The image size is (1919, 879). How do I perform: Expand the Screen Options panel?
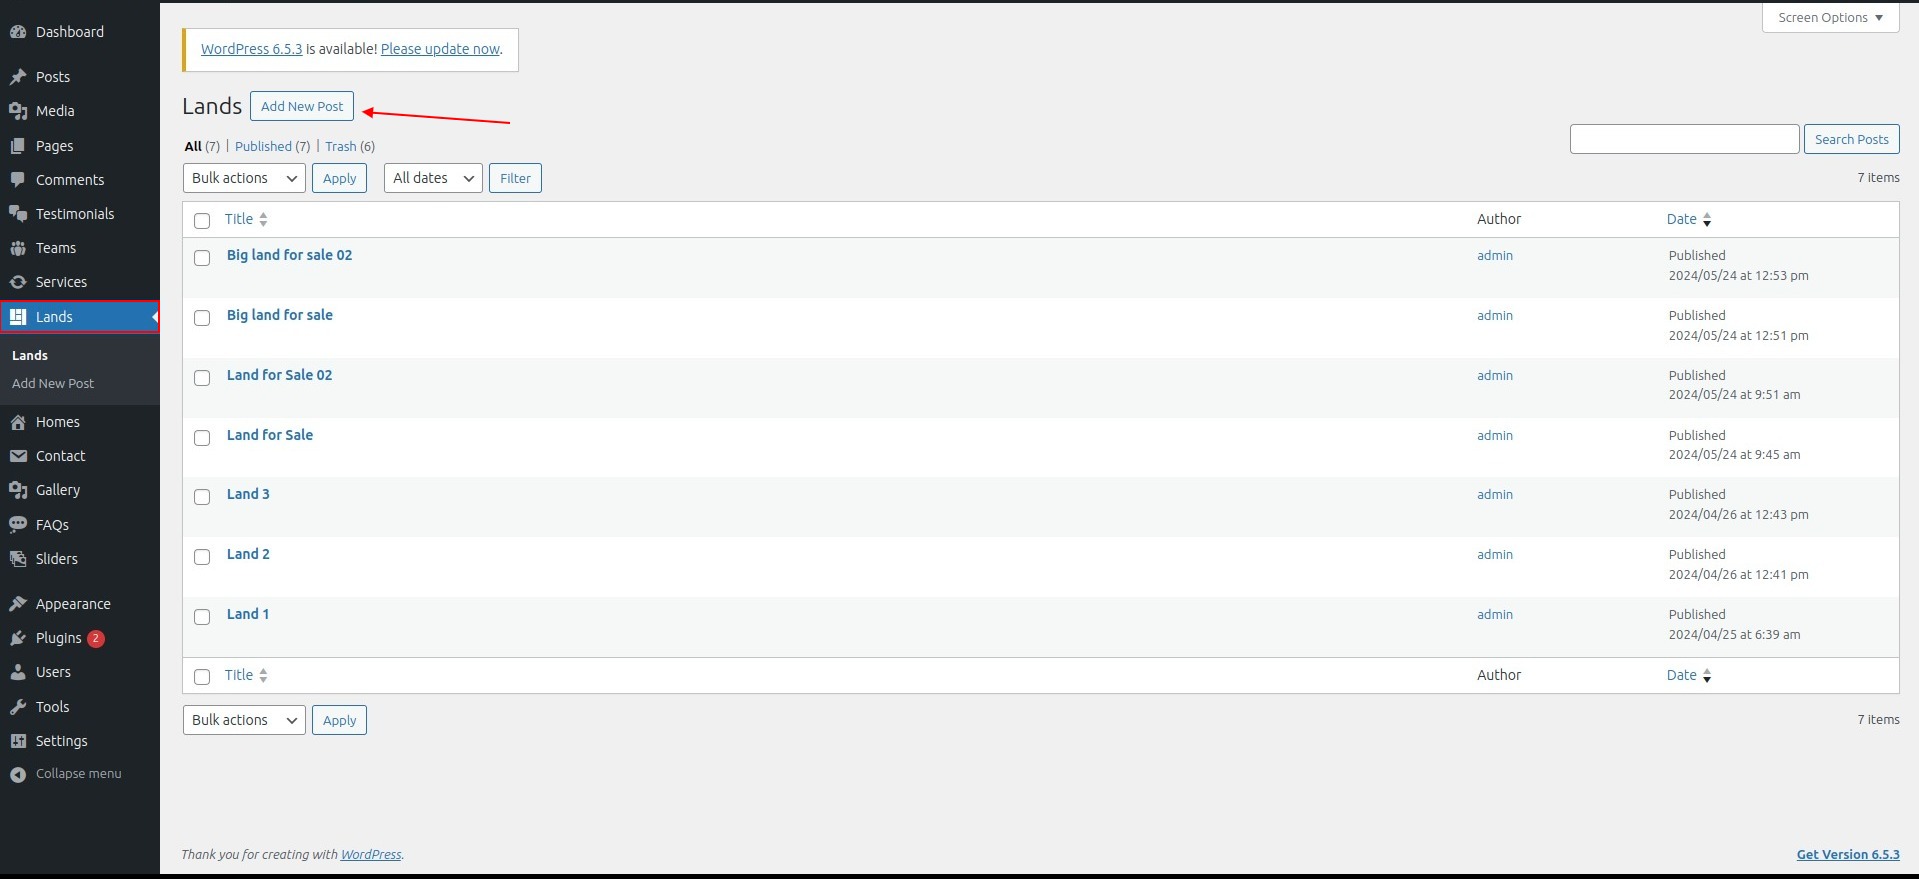tap(1830, 17)
